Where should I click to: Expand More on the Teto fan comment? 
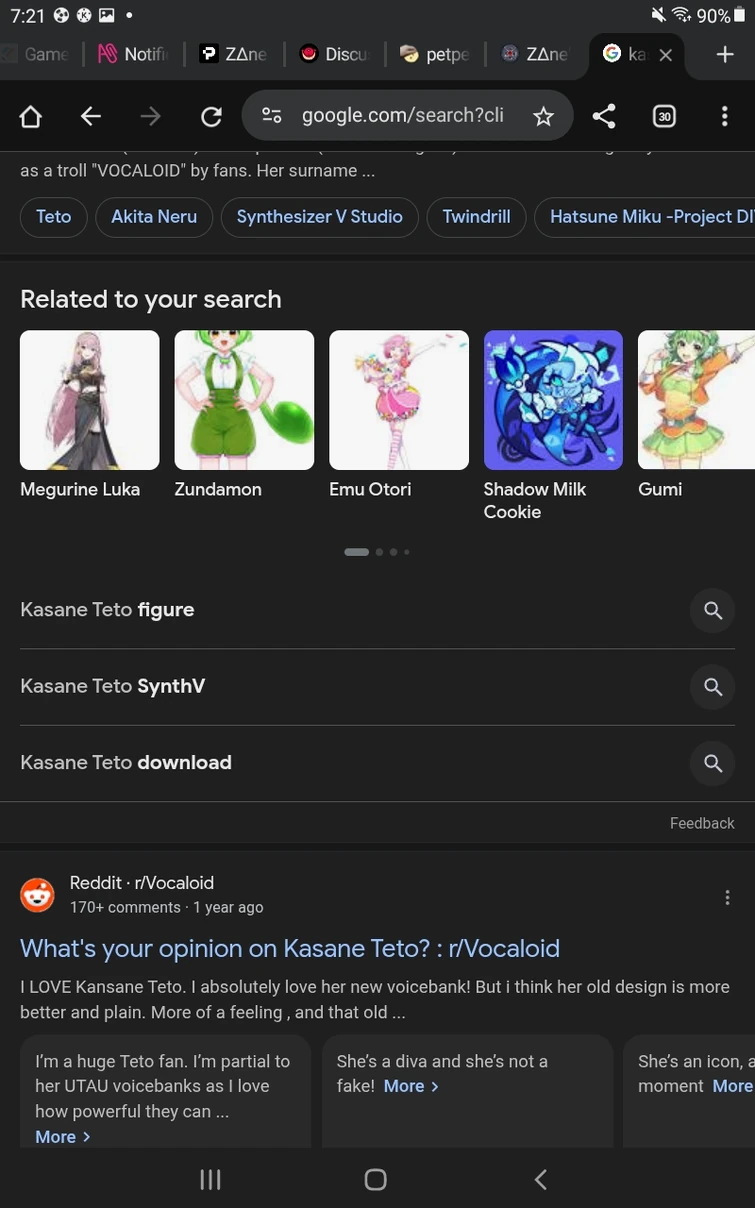[62, 1137]
